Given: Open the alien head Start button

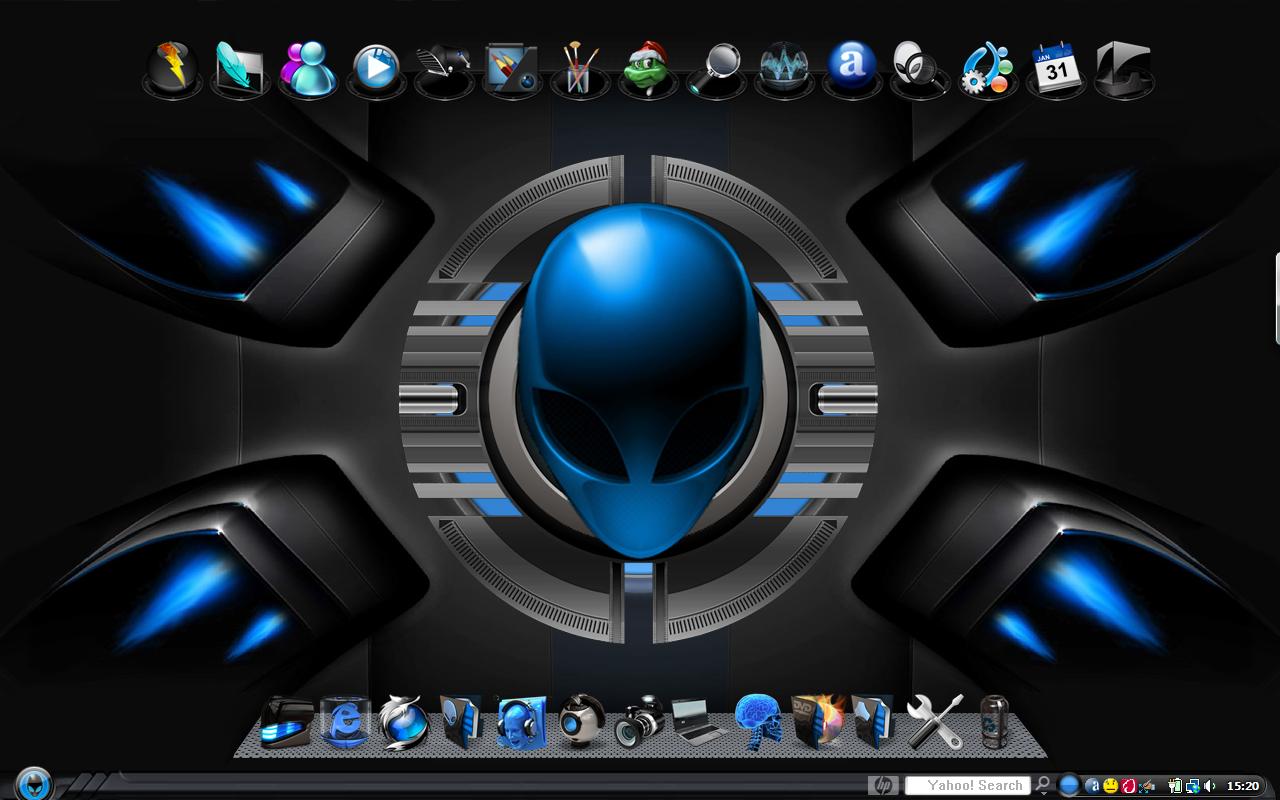Looking at the screenshot, I should pyautogui.click(x=34, y=782).
